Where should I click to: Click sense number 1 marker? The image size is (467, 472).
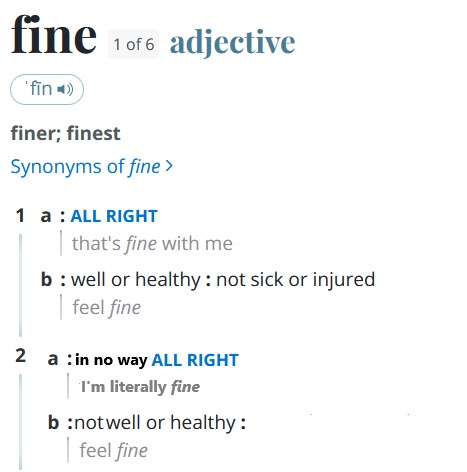(20, 215)
